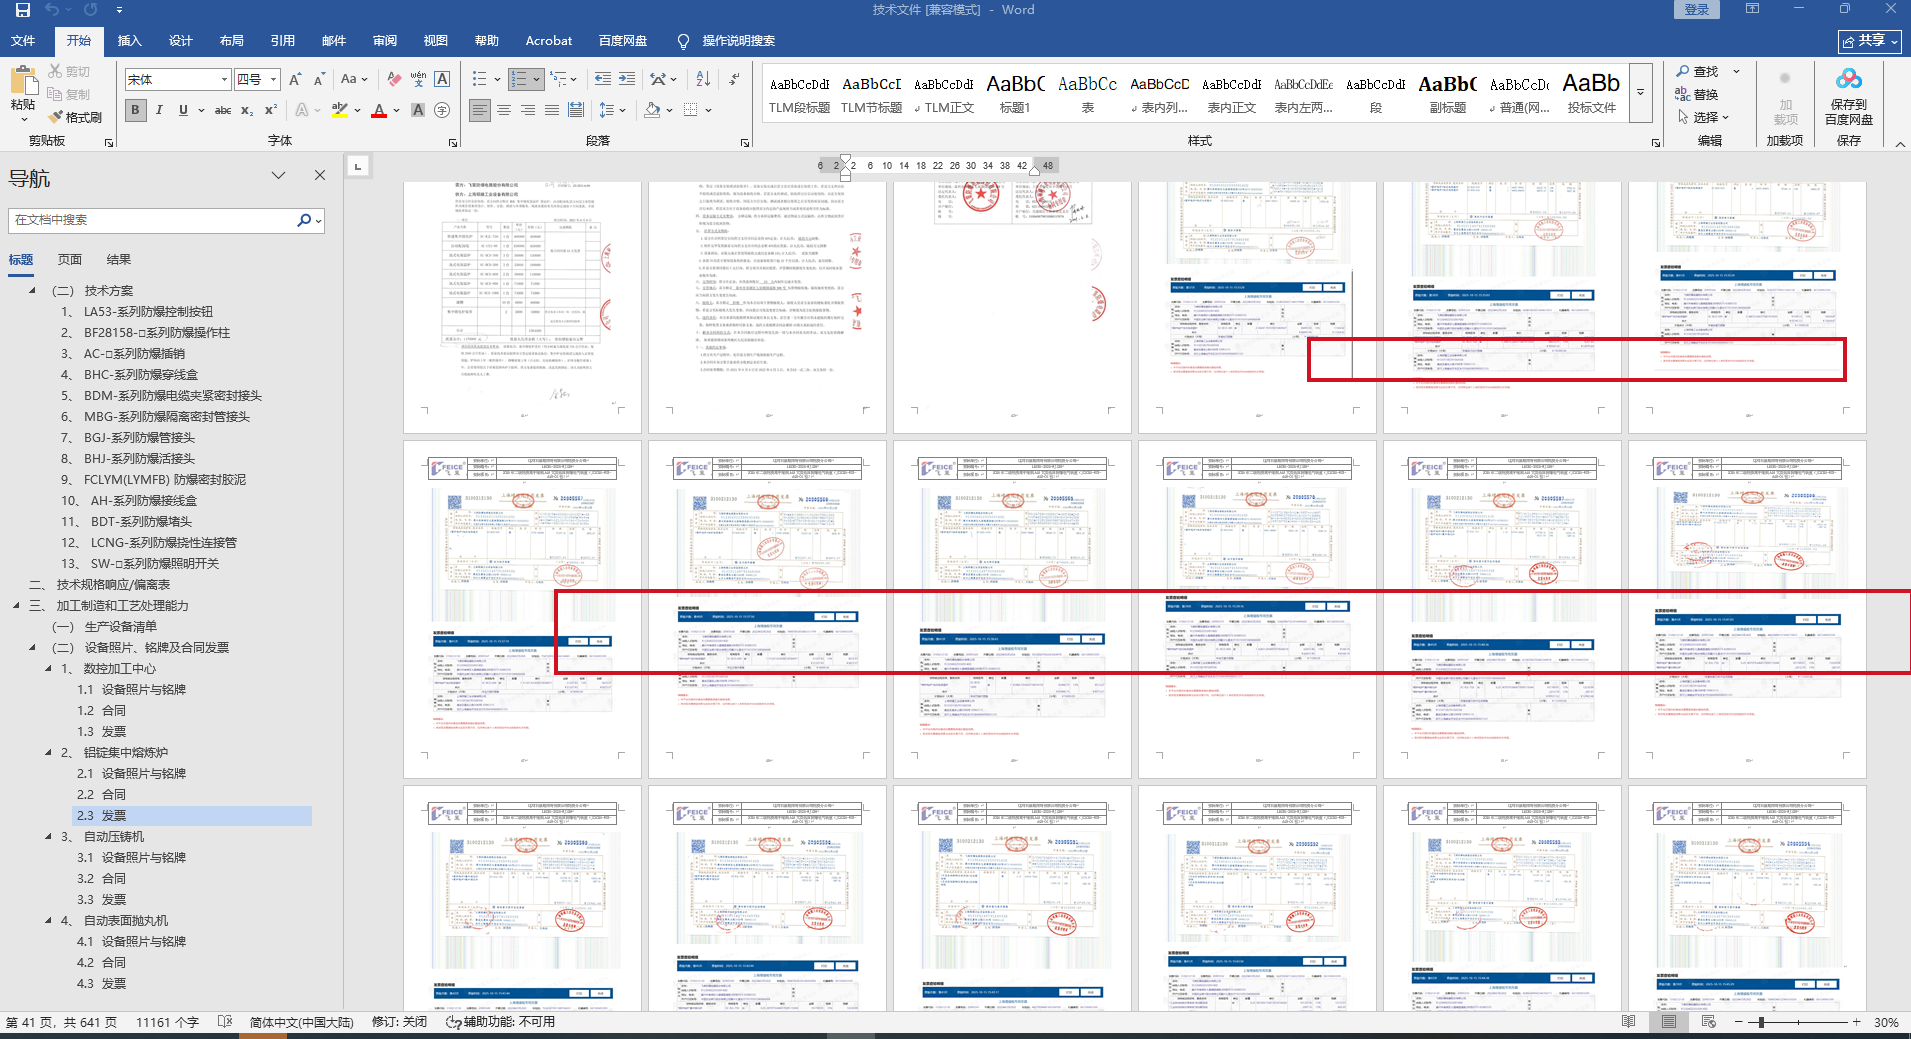1911x1039 pixels.
Task: Open the ribbon display options icon
Action: [x=1753, y=9]
